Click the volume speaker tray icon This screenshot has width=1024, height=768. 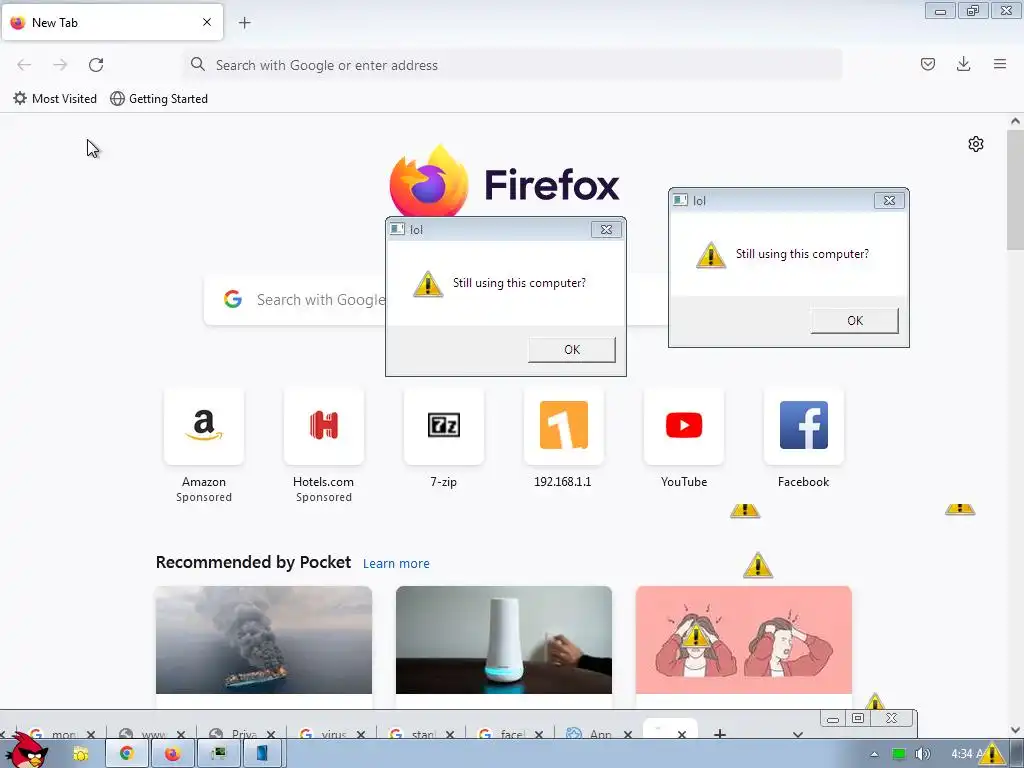[x=922, y=754]
